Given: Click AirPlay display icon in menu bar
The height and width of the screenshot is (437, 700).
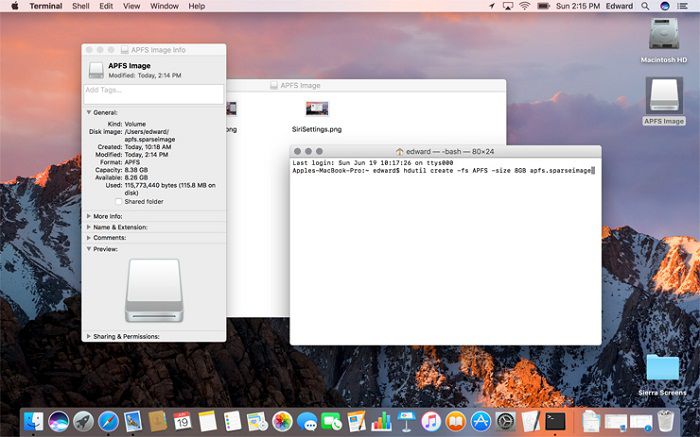Looking at the screenshot, I should [x=508, y=6].
